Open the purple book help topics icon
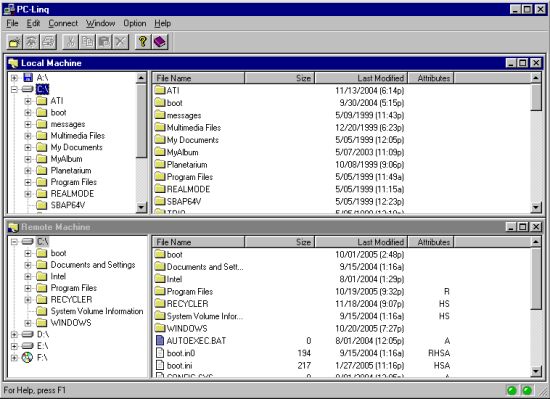 160,42
